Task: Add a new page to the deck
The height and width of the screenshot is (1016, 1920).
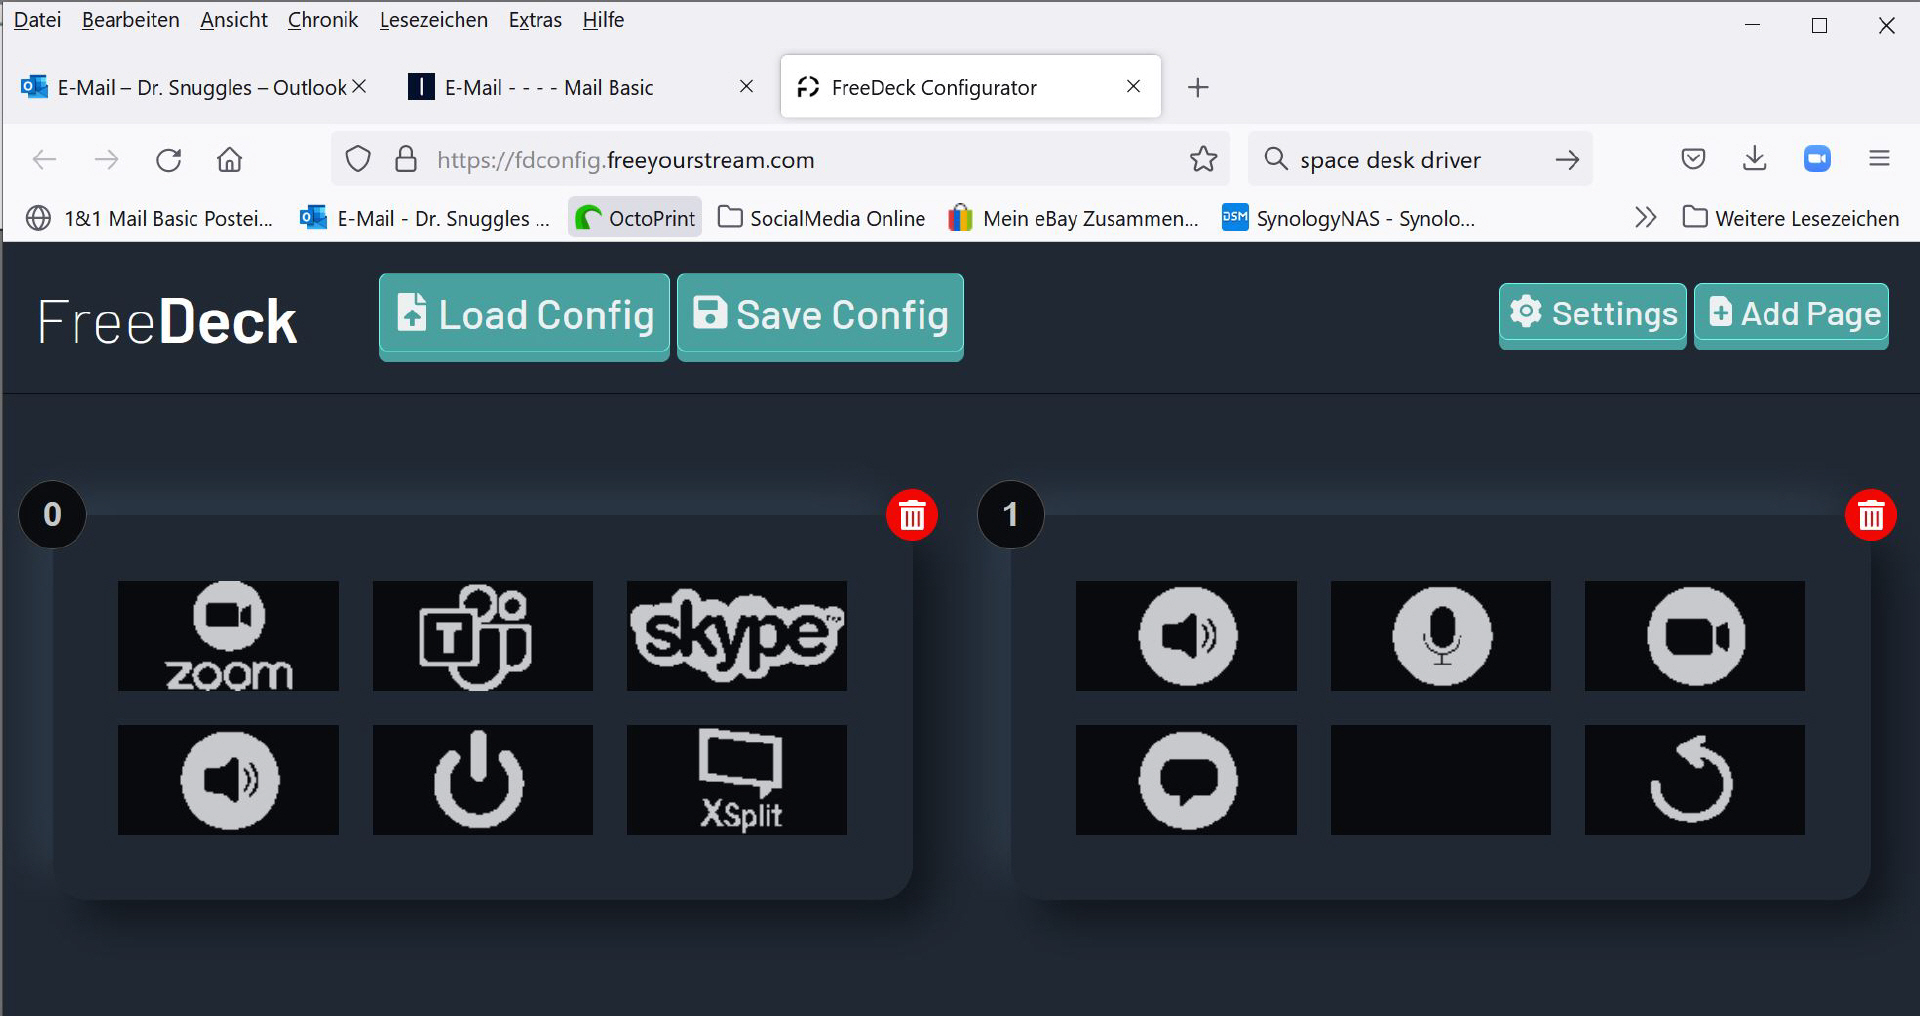Action: (1791, 314)
